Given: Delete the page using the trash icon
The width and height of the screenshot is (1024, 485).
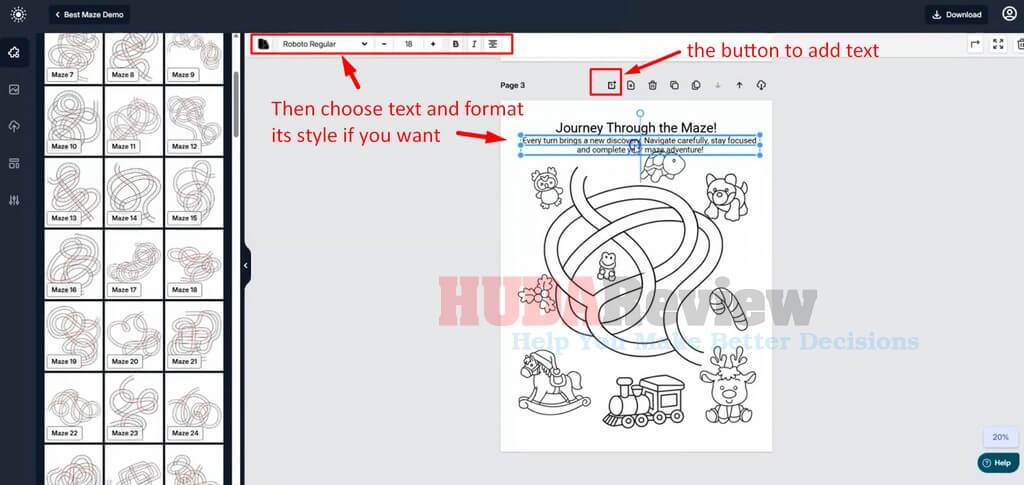Looking at the screenshot, I should tap(652, 85).
